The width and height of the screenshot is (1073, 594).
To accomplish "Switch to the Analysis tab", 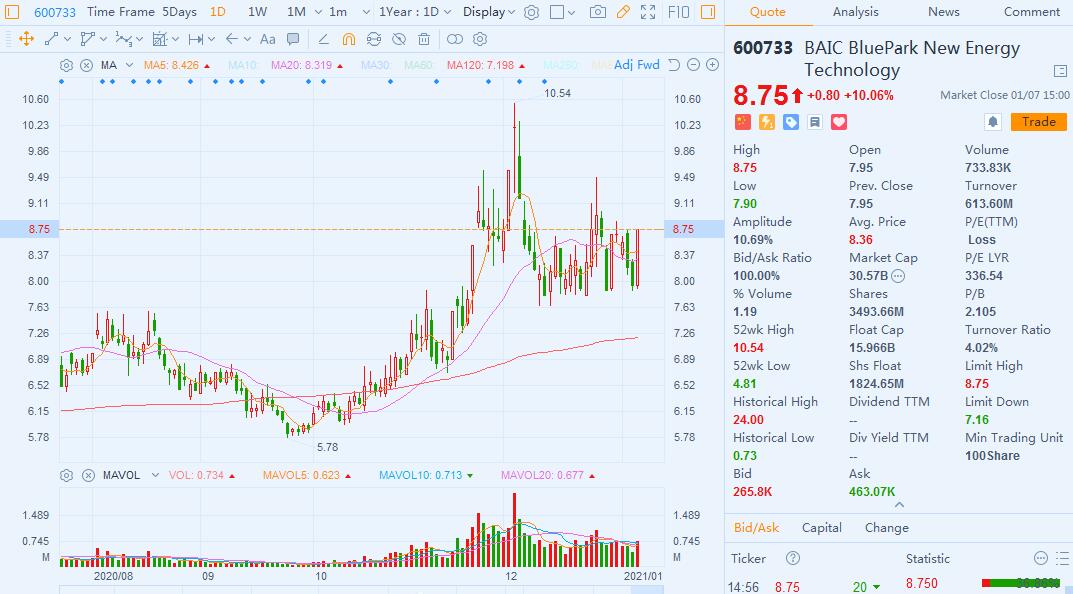I will [x=855, y=12].
